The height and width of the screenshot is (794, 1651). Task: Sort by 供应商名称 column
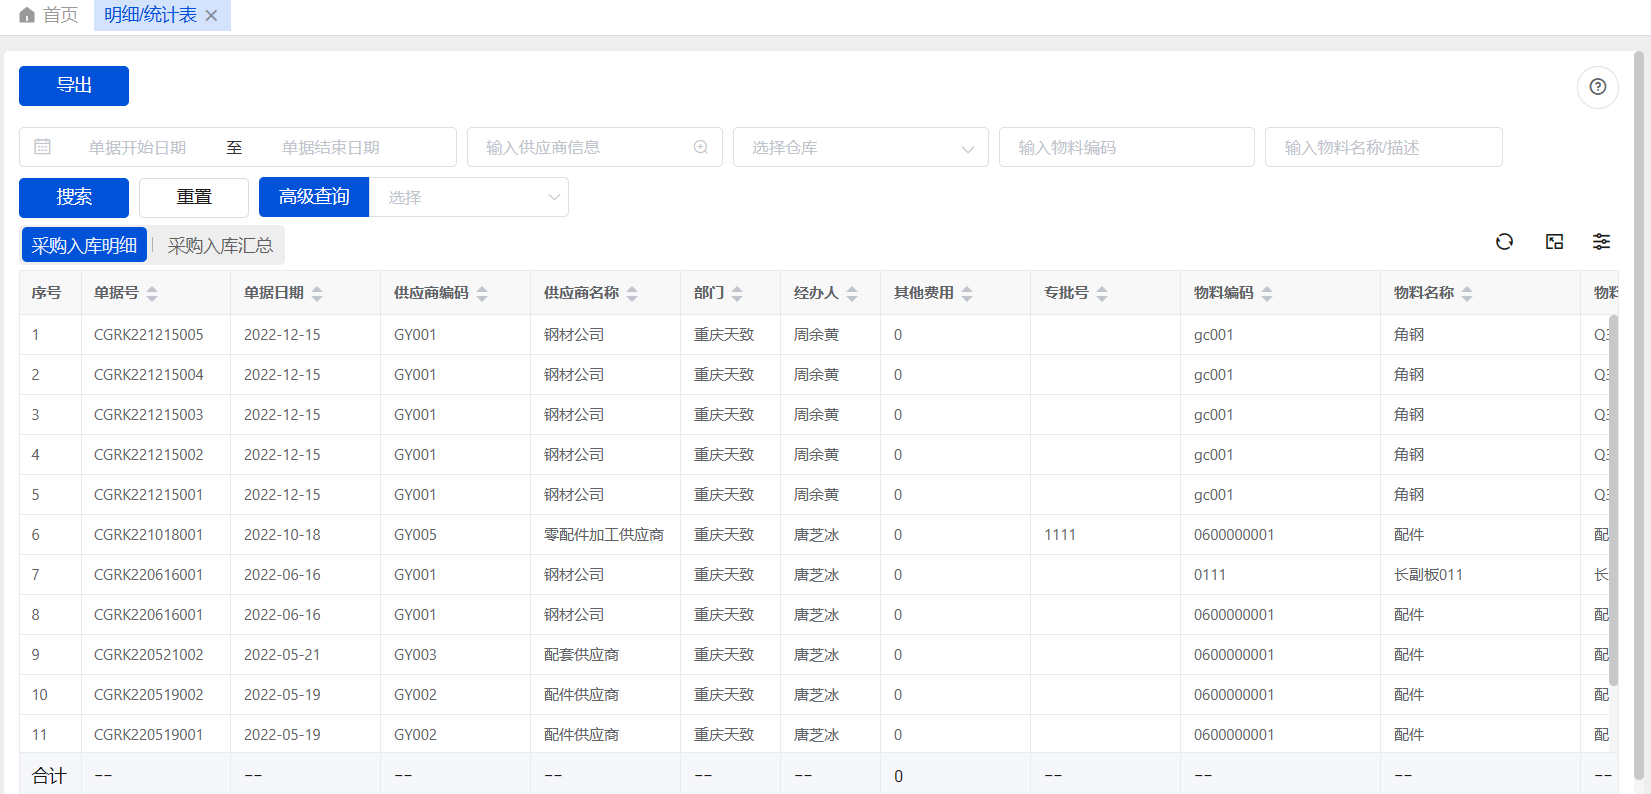(x=632, y=293)
